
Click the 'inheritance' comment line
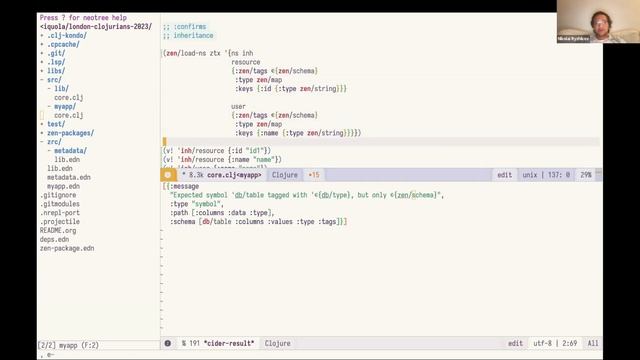(188, 36)
